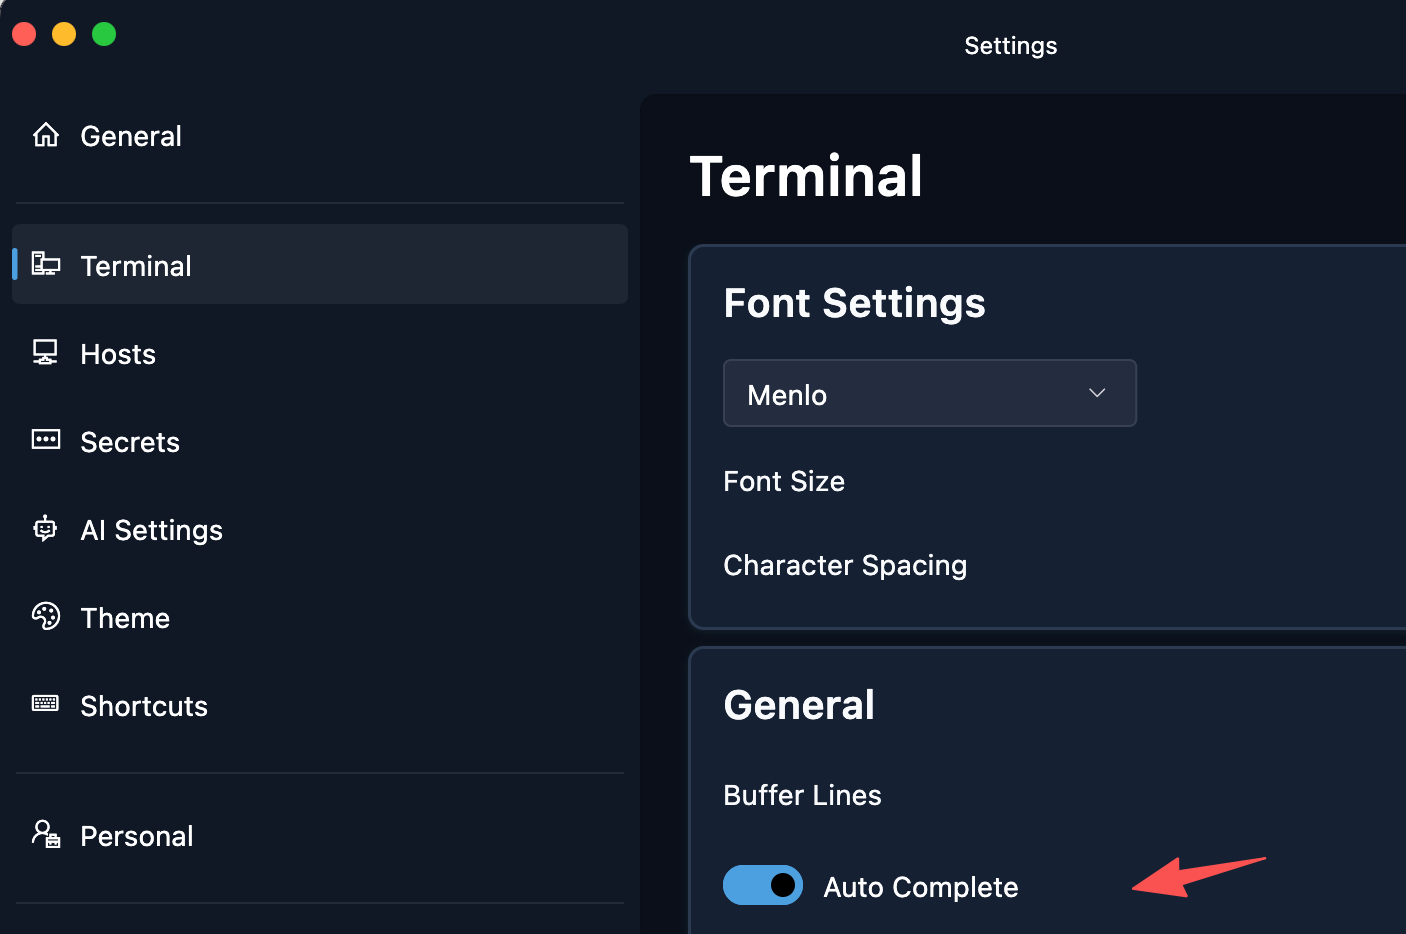Click the font dropdown chevron arrow
The height and width of the screenshot is (934, 1406).
1097,393
